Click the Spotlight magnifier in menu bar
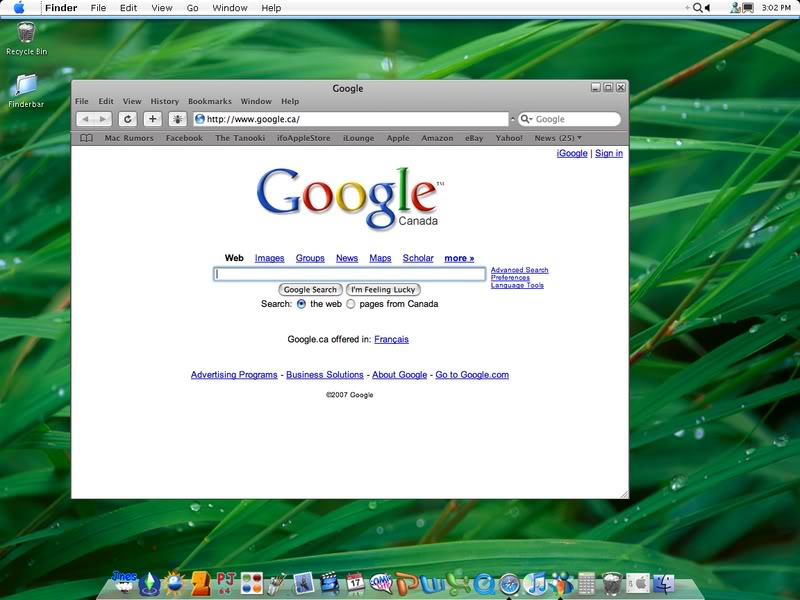800x600 pixels. (x=697, y=8)
